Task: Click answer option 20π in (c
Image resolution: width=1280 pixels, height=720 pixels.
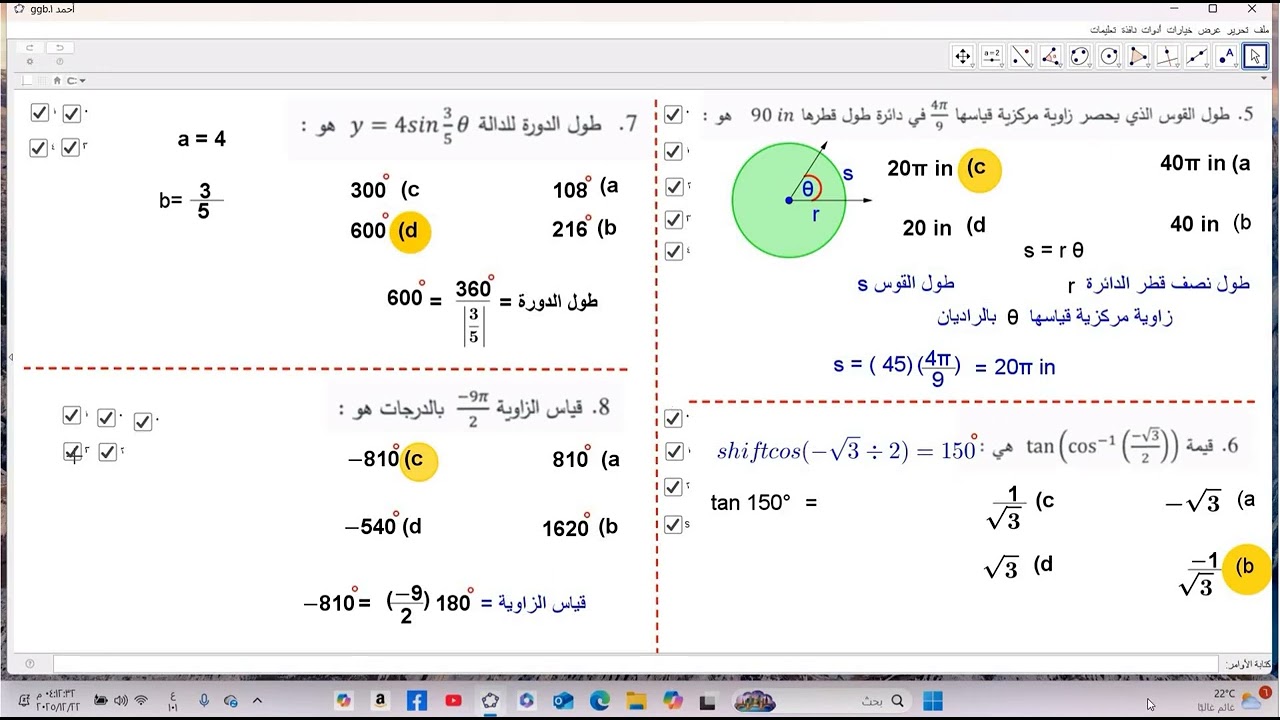Action: point(937,169)
